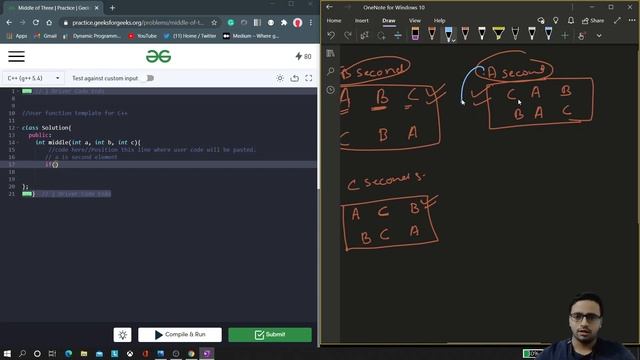Click OneNote Share button

(x=593, y=20)
